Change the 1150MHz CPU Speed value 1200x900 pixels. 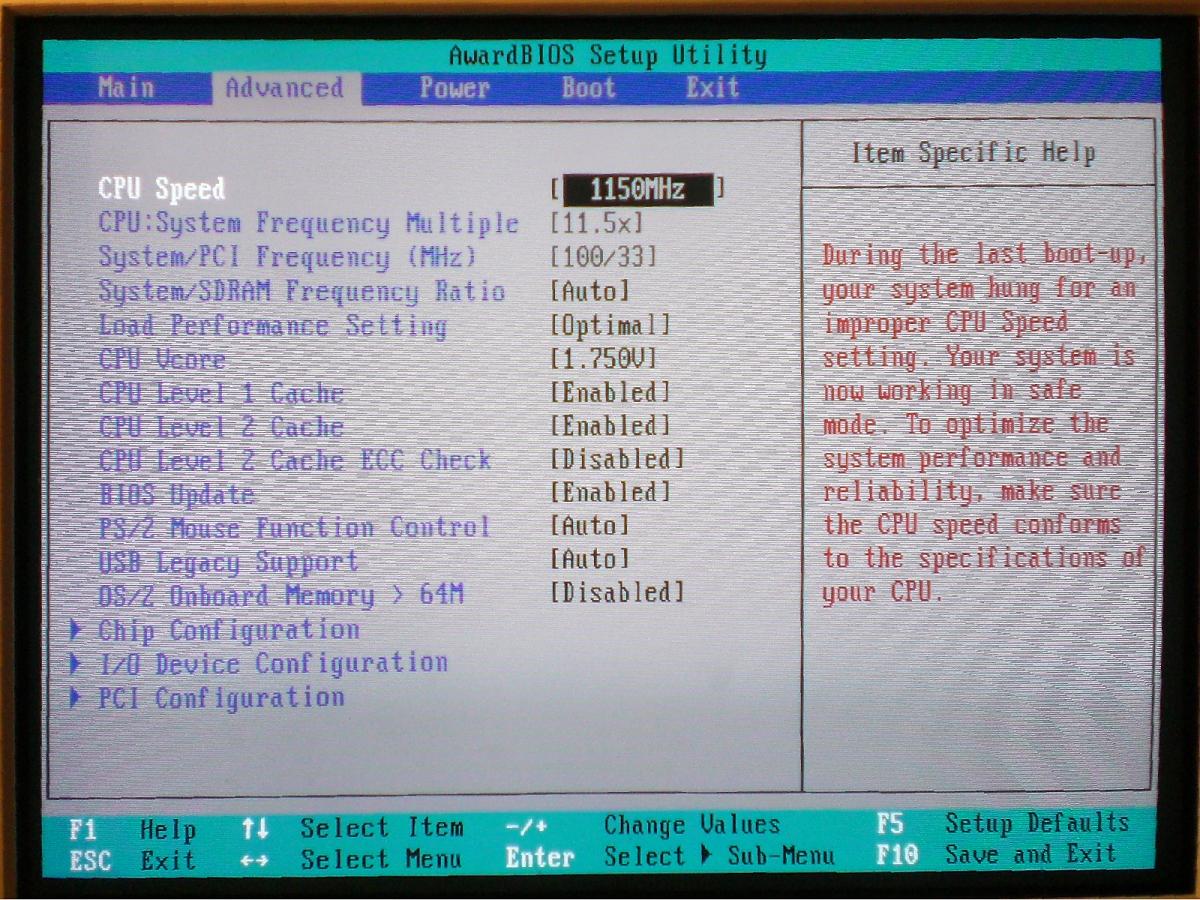click(638, 189)
